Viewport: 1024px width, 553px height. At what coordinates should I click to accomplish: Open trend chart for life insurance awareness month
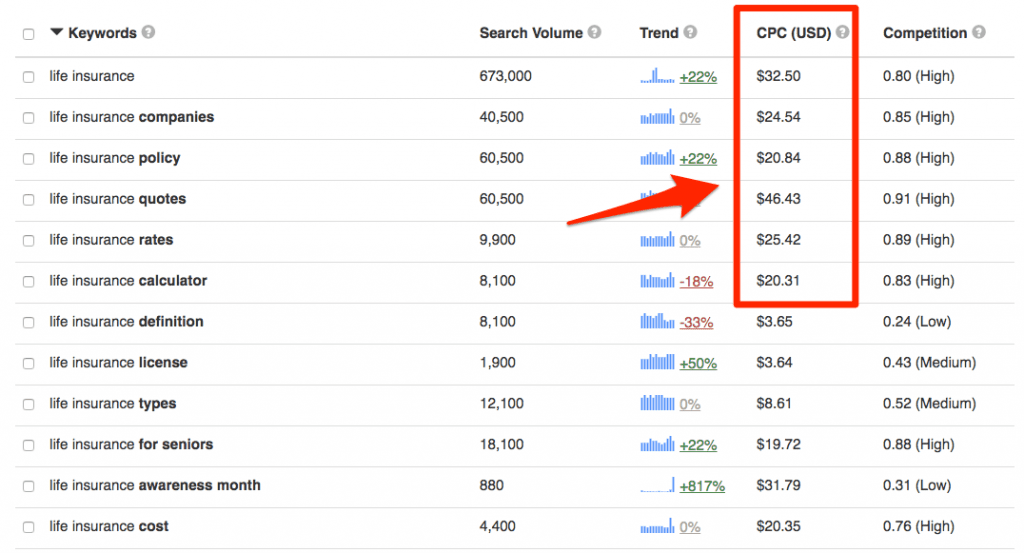tap(658, 485)
